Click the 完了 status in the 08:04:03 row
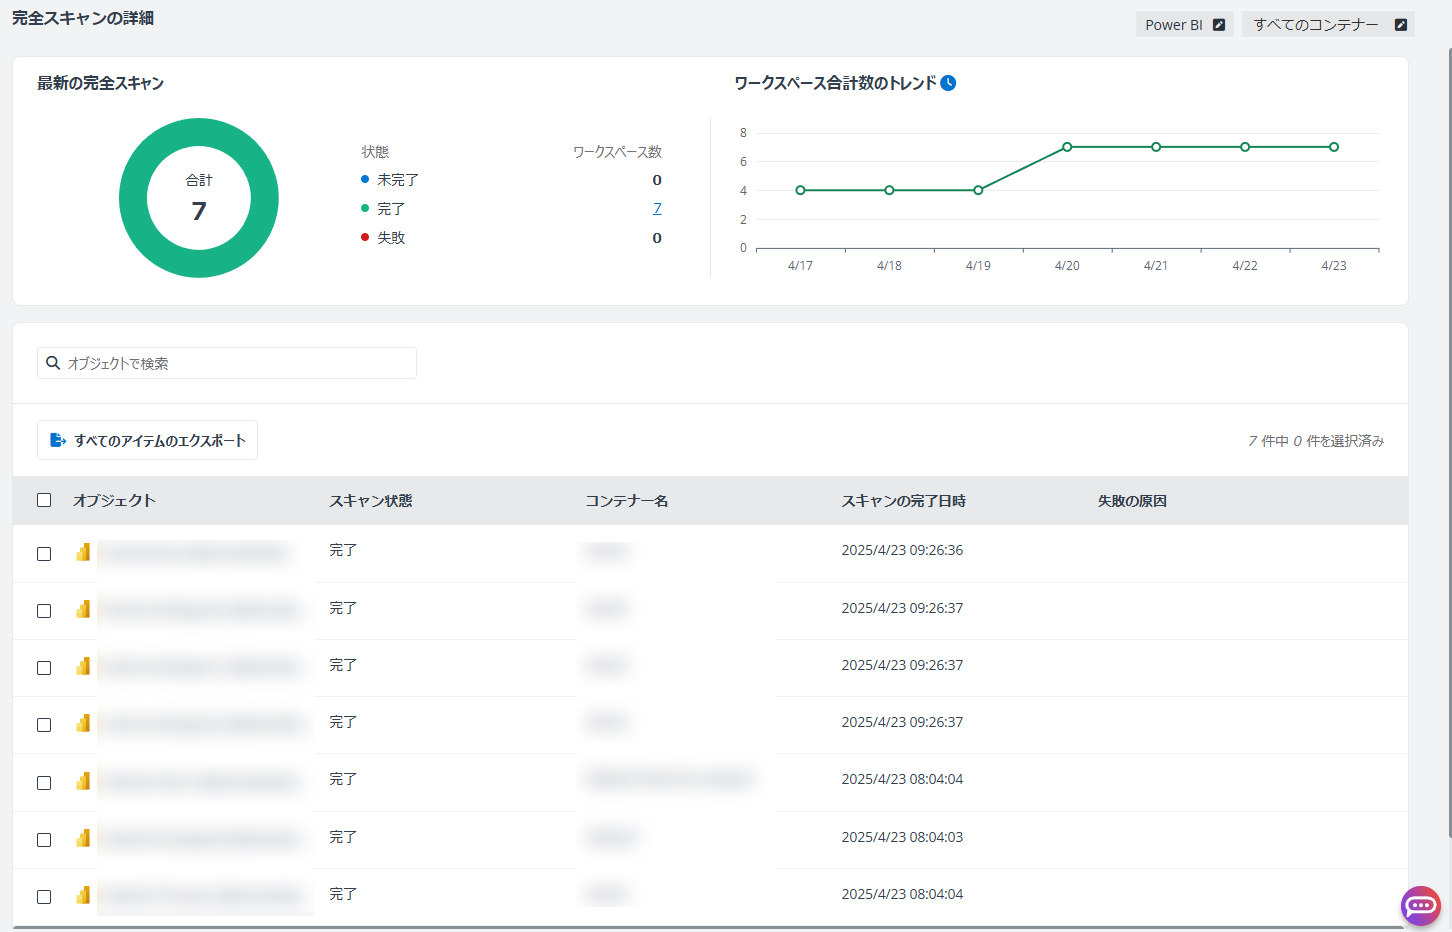This screenshot has height=932, width=1452. click(343, 837)
